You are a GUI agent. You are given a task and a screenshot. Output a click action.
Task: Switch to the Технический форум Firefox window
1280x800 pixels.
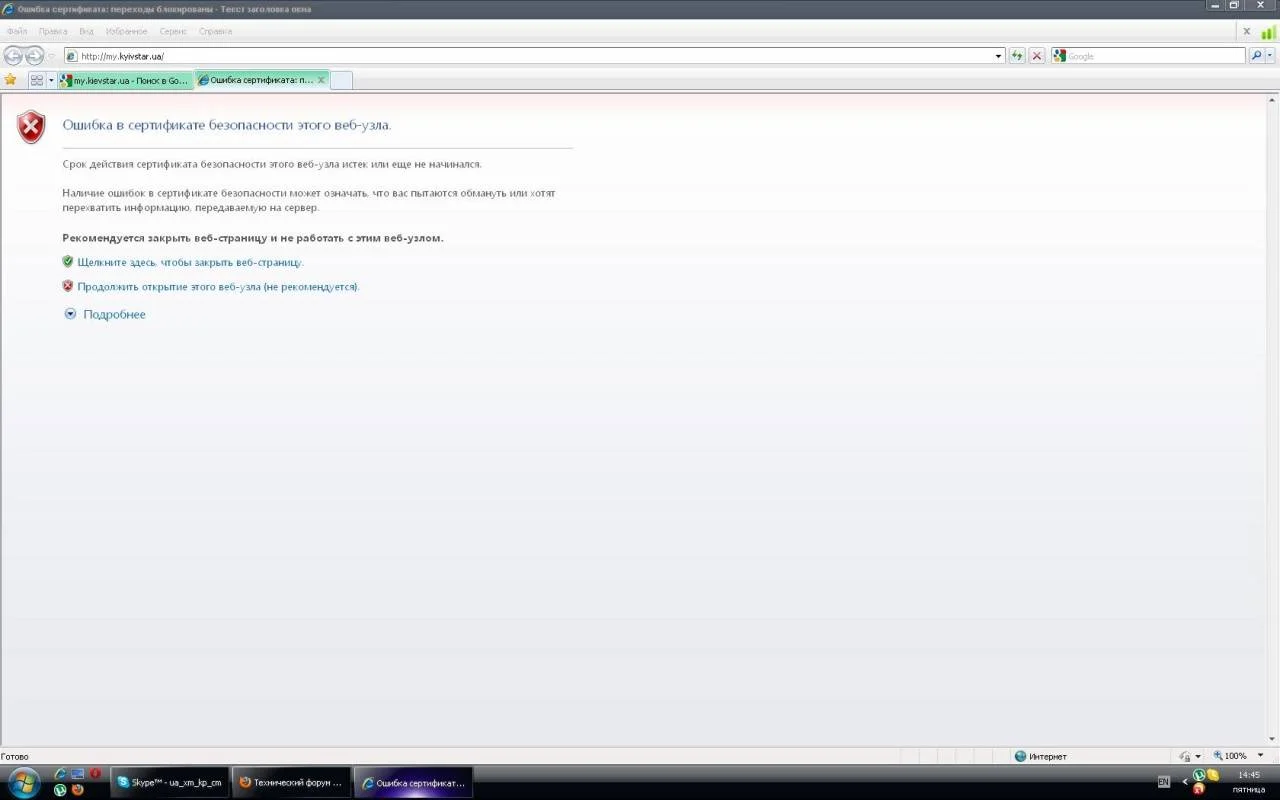(291, 783)
